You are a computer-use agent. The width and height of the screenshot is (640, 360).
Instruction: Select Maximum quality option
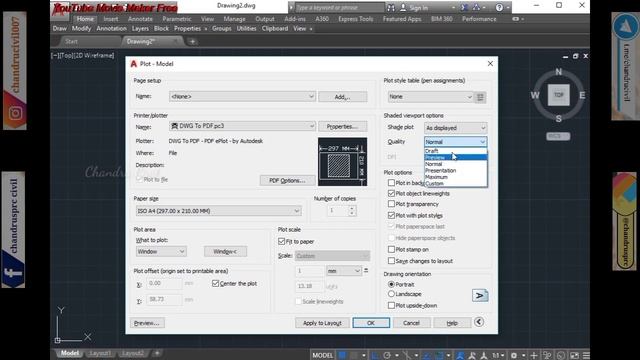pos(456,177)
